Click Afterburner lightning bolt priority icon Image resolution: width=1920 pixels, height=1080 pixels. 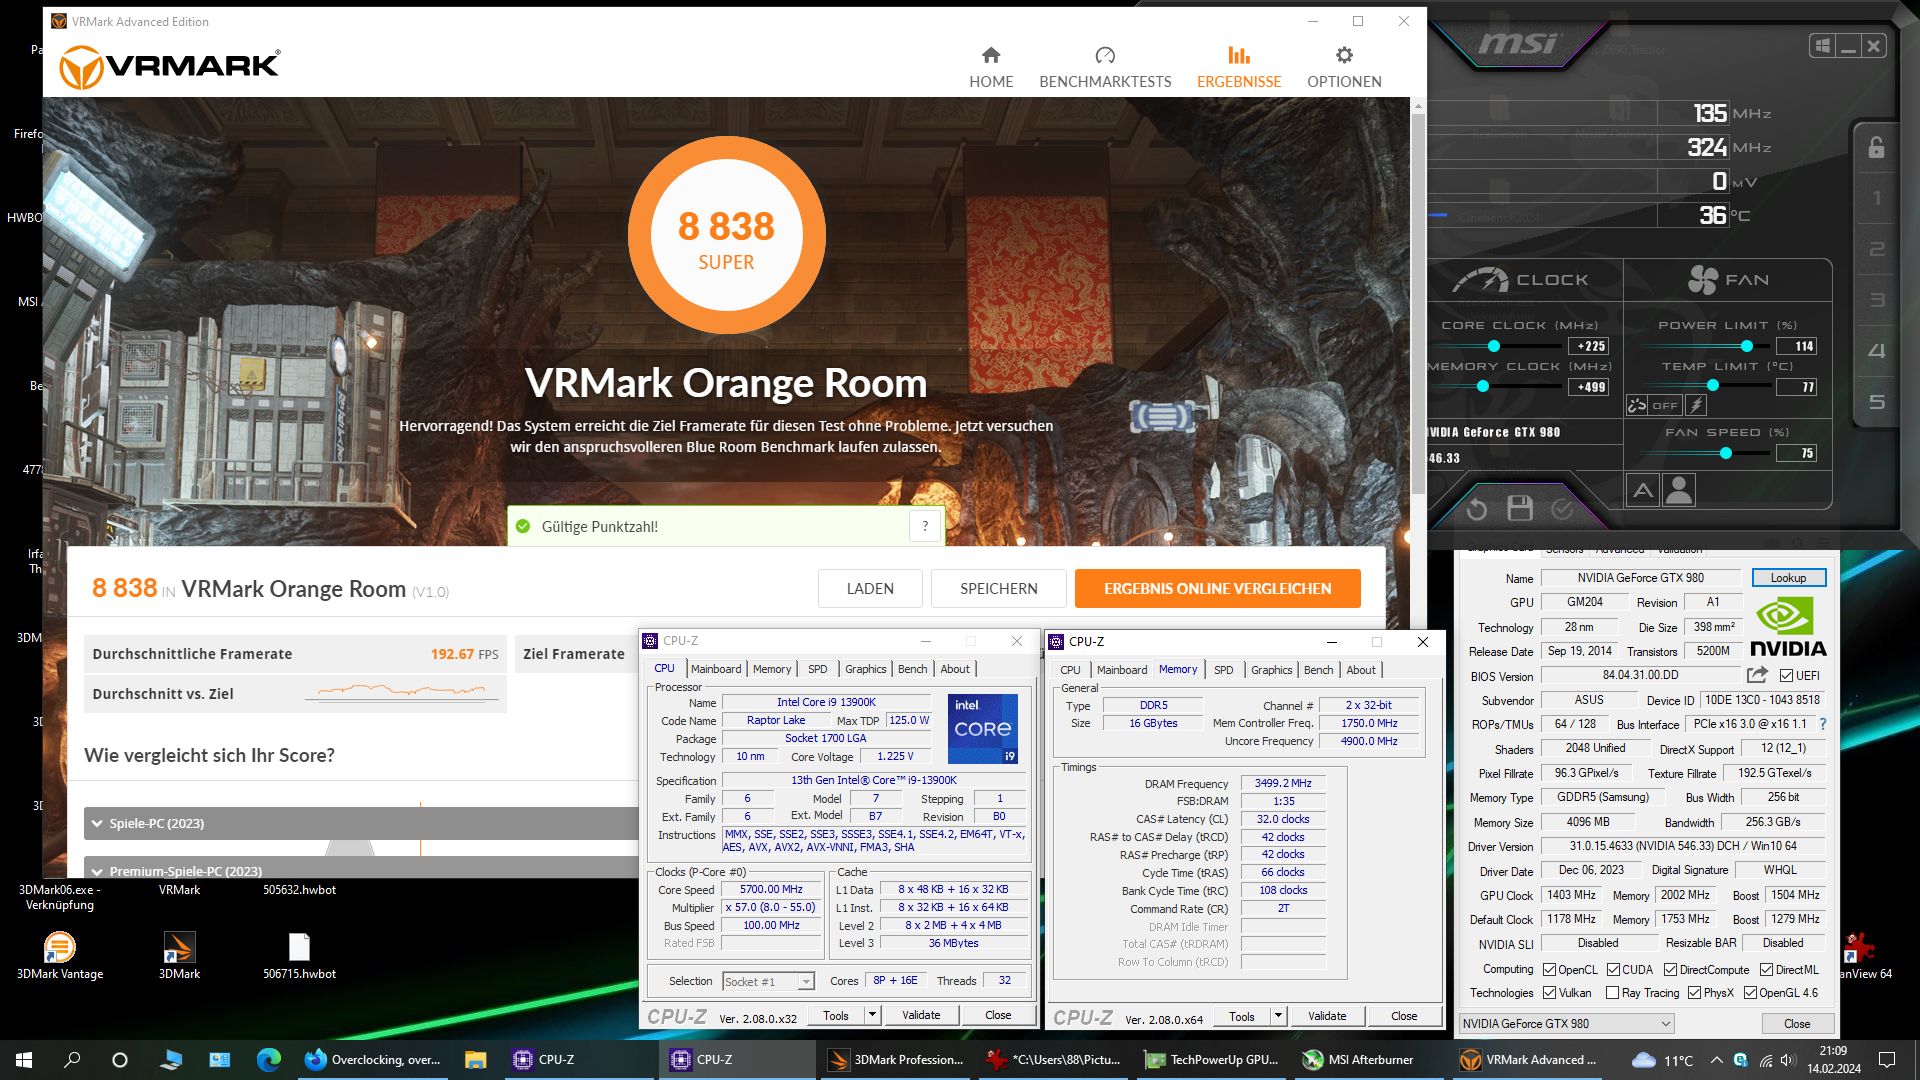pos(1696,405)
